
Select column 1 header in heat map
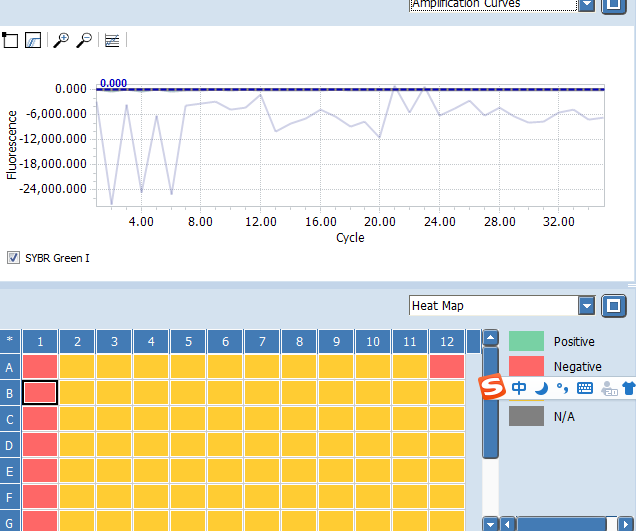tap(40, 342)
